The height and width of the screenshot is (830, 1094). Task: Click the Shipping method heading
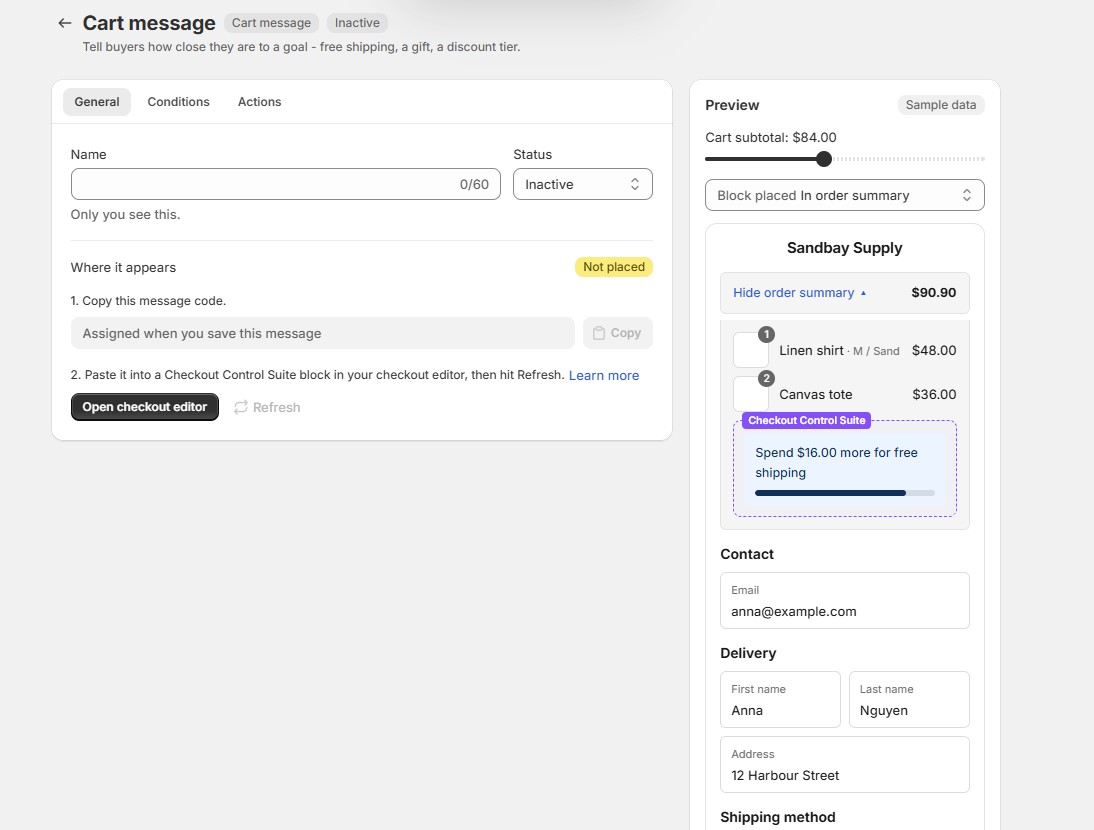(777, 817)
